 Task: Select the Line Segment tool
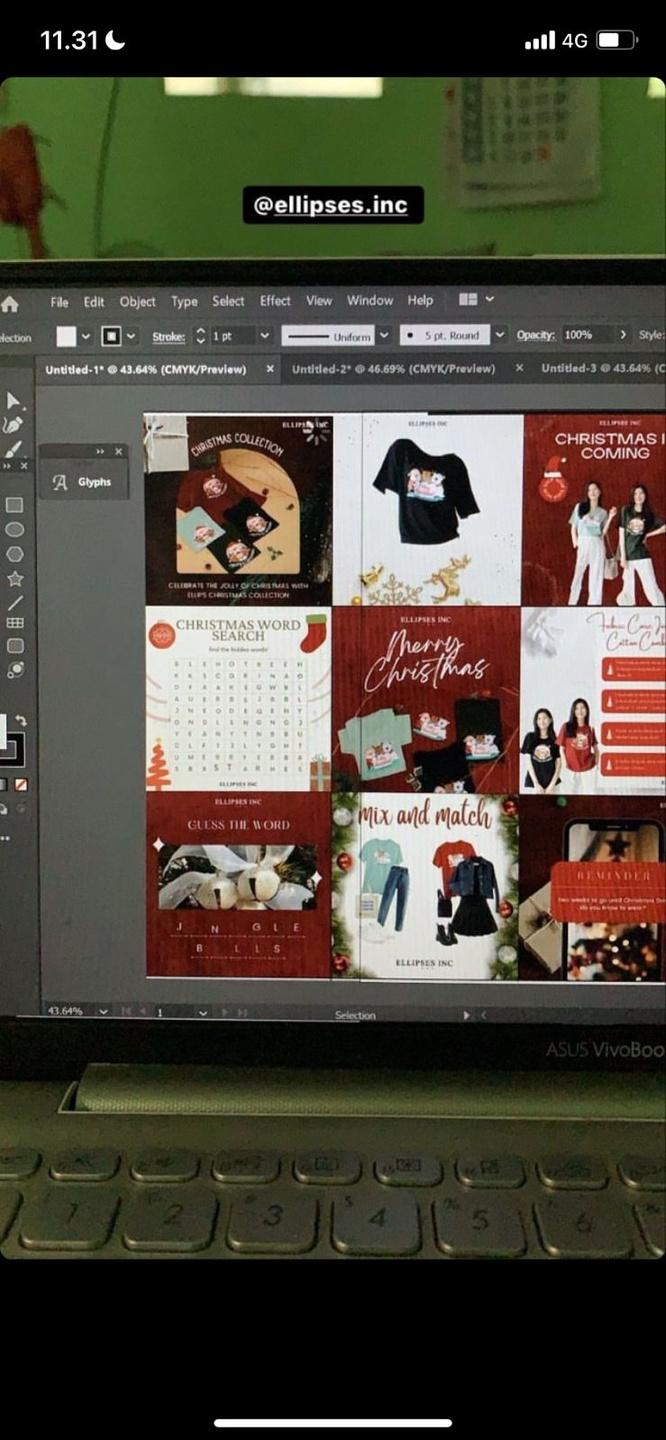pyautogui.click(x=14, y=602)
